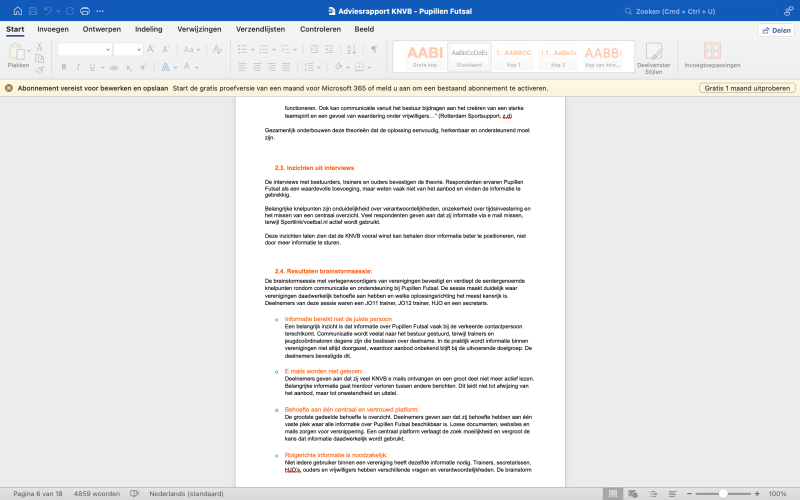800x500 pixels.
Task: Expand the font name dropdown
Action: [x=107, y=49]
